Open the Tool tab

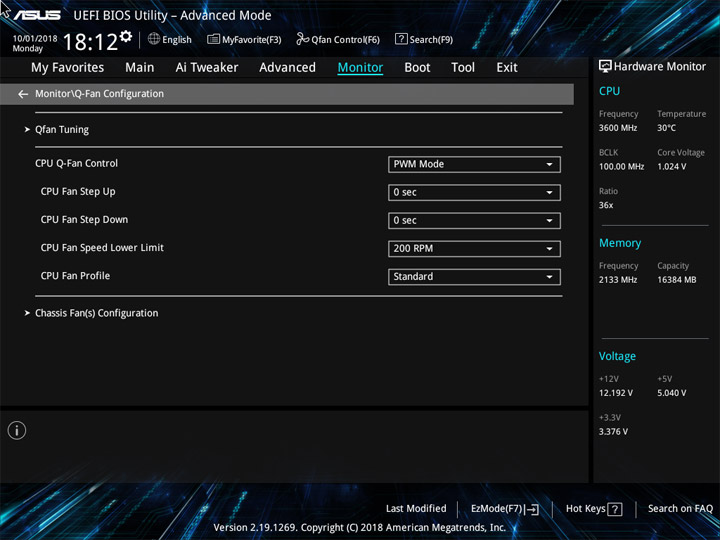tap(463, 68)
